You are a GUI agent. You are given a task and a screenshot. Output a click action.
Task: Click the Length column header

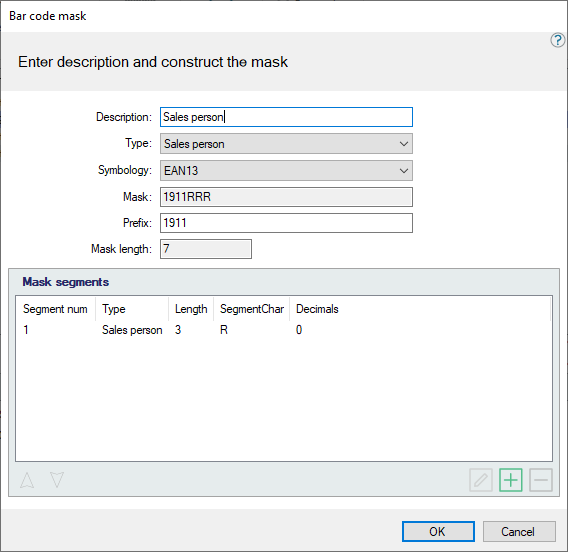pyautogui.click(x=191, y=309)
